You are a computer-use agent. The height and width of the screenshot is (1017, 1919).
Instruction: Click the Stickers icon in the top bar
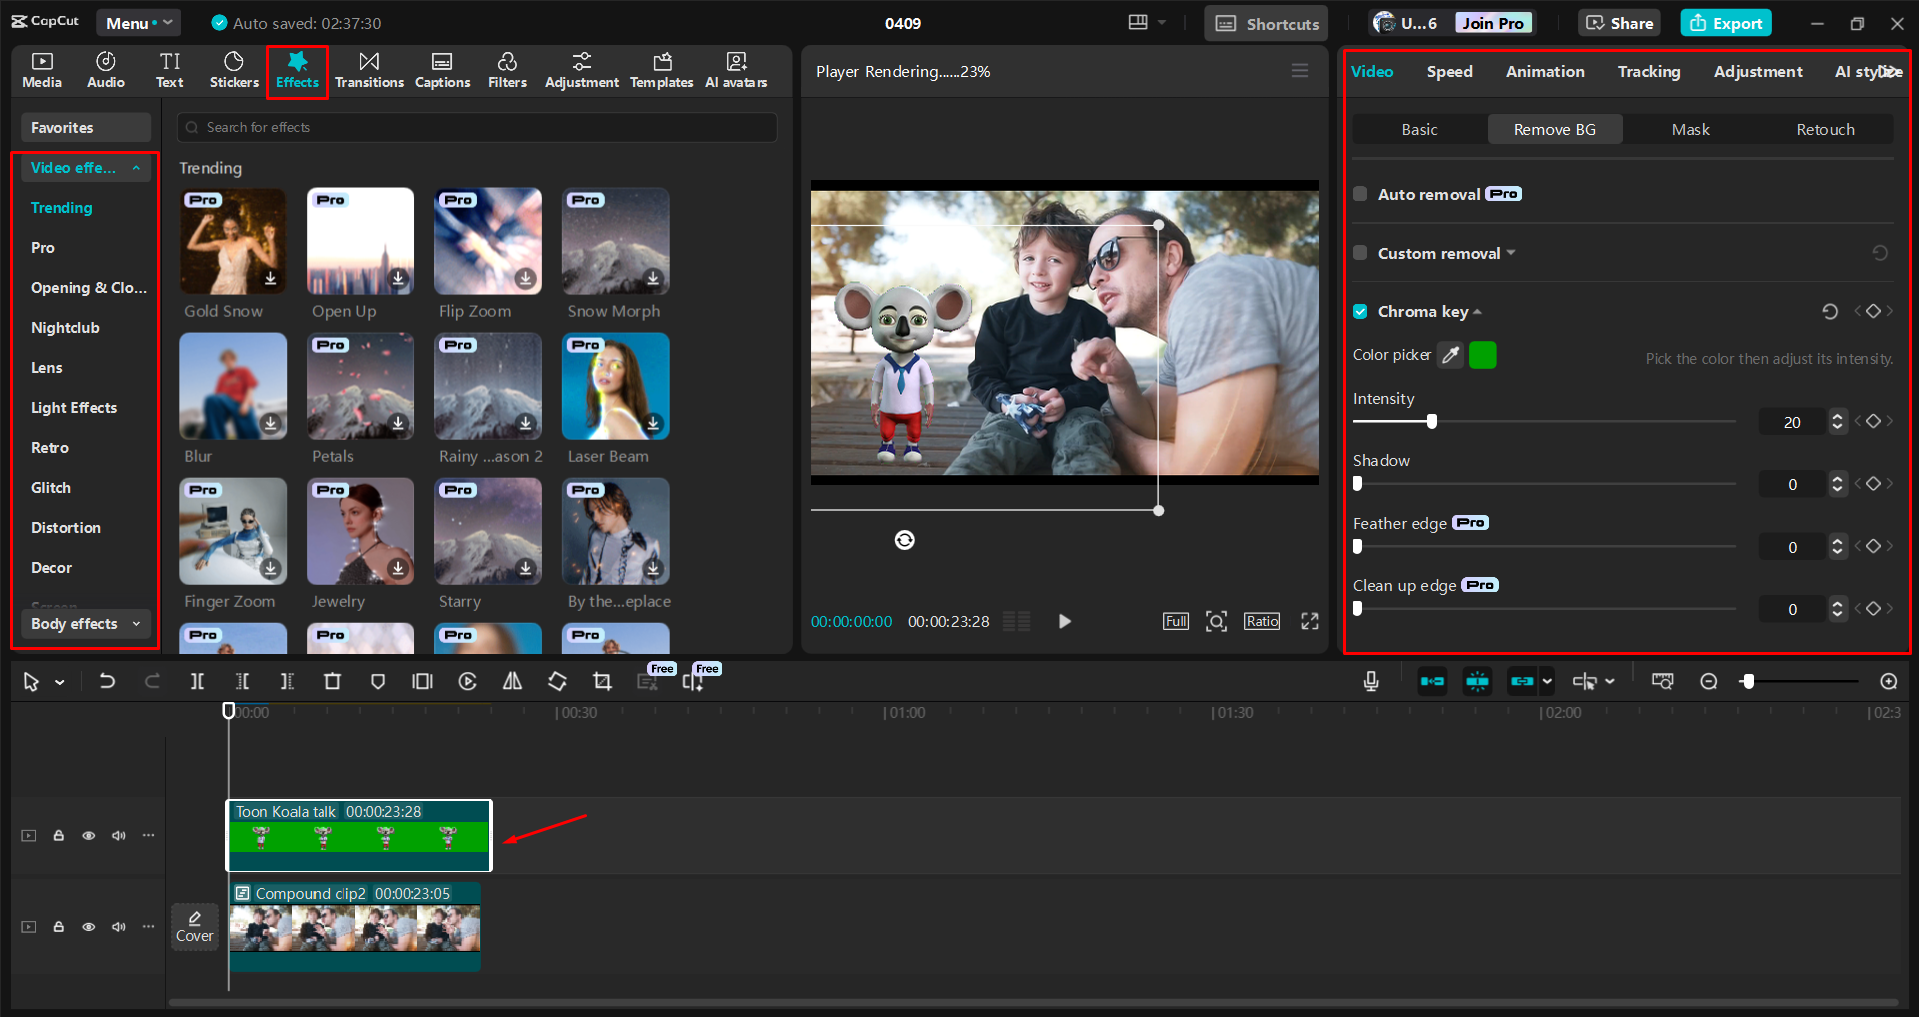point(233,68)
